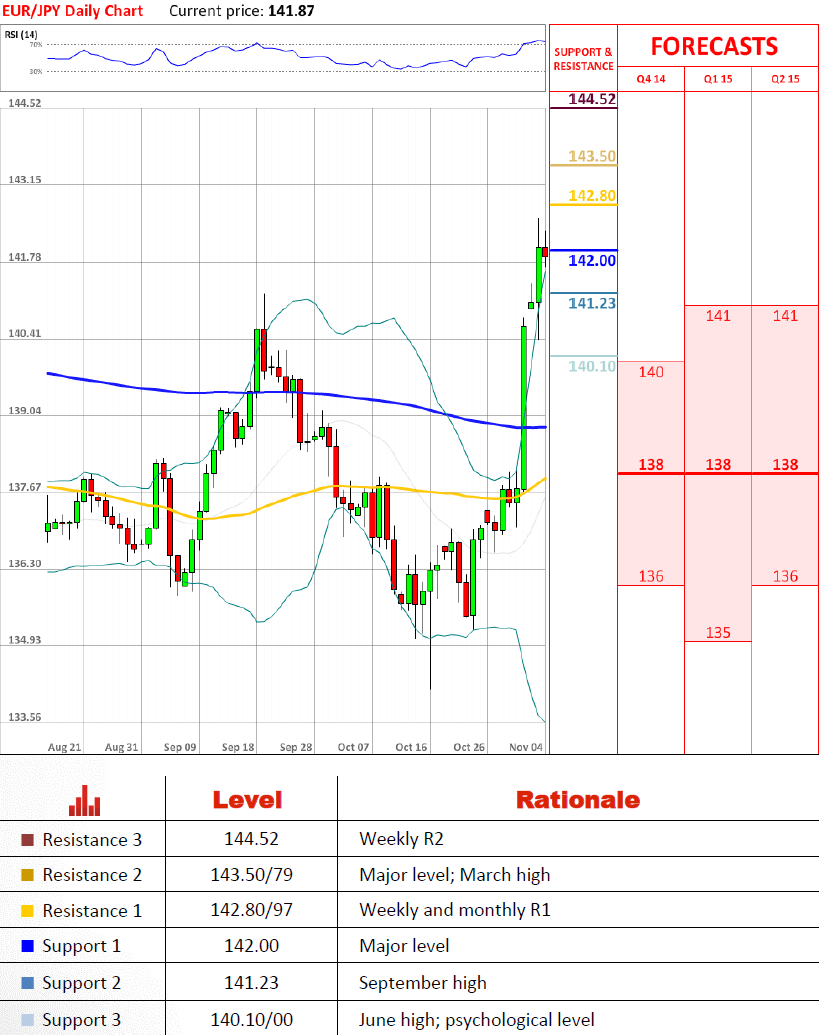Click the Q4 14 median forecast 138
Viewport: 819px width, 1035px height.
coord(651,465)
